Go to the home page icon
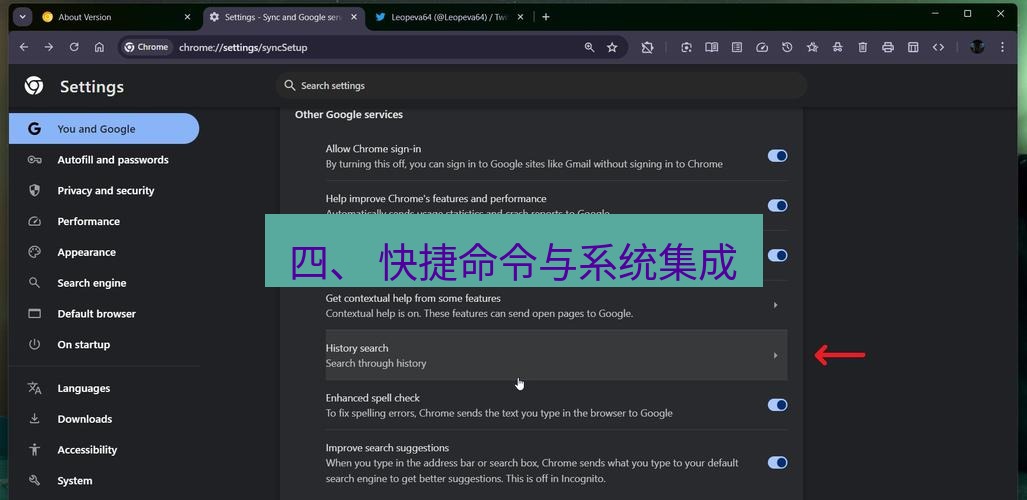 99,47
